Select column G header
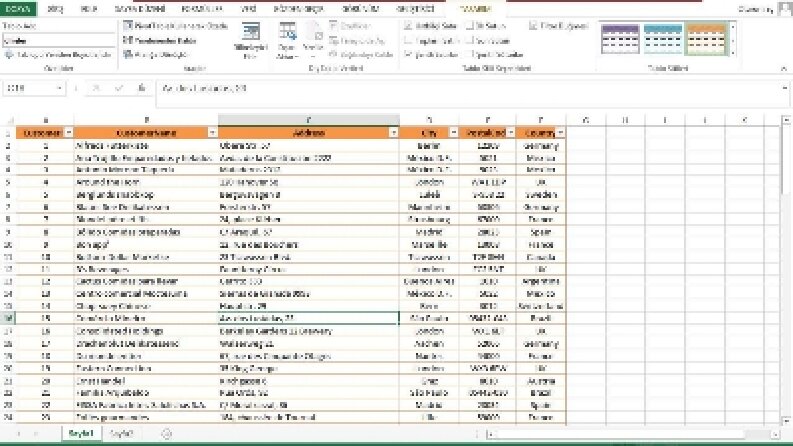This screenshot has height=446, width=793. coord(586,120)
